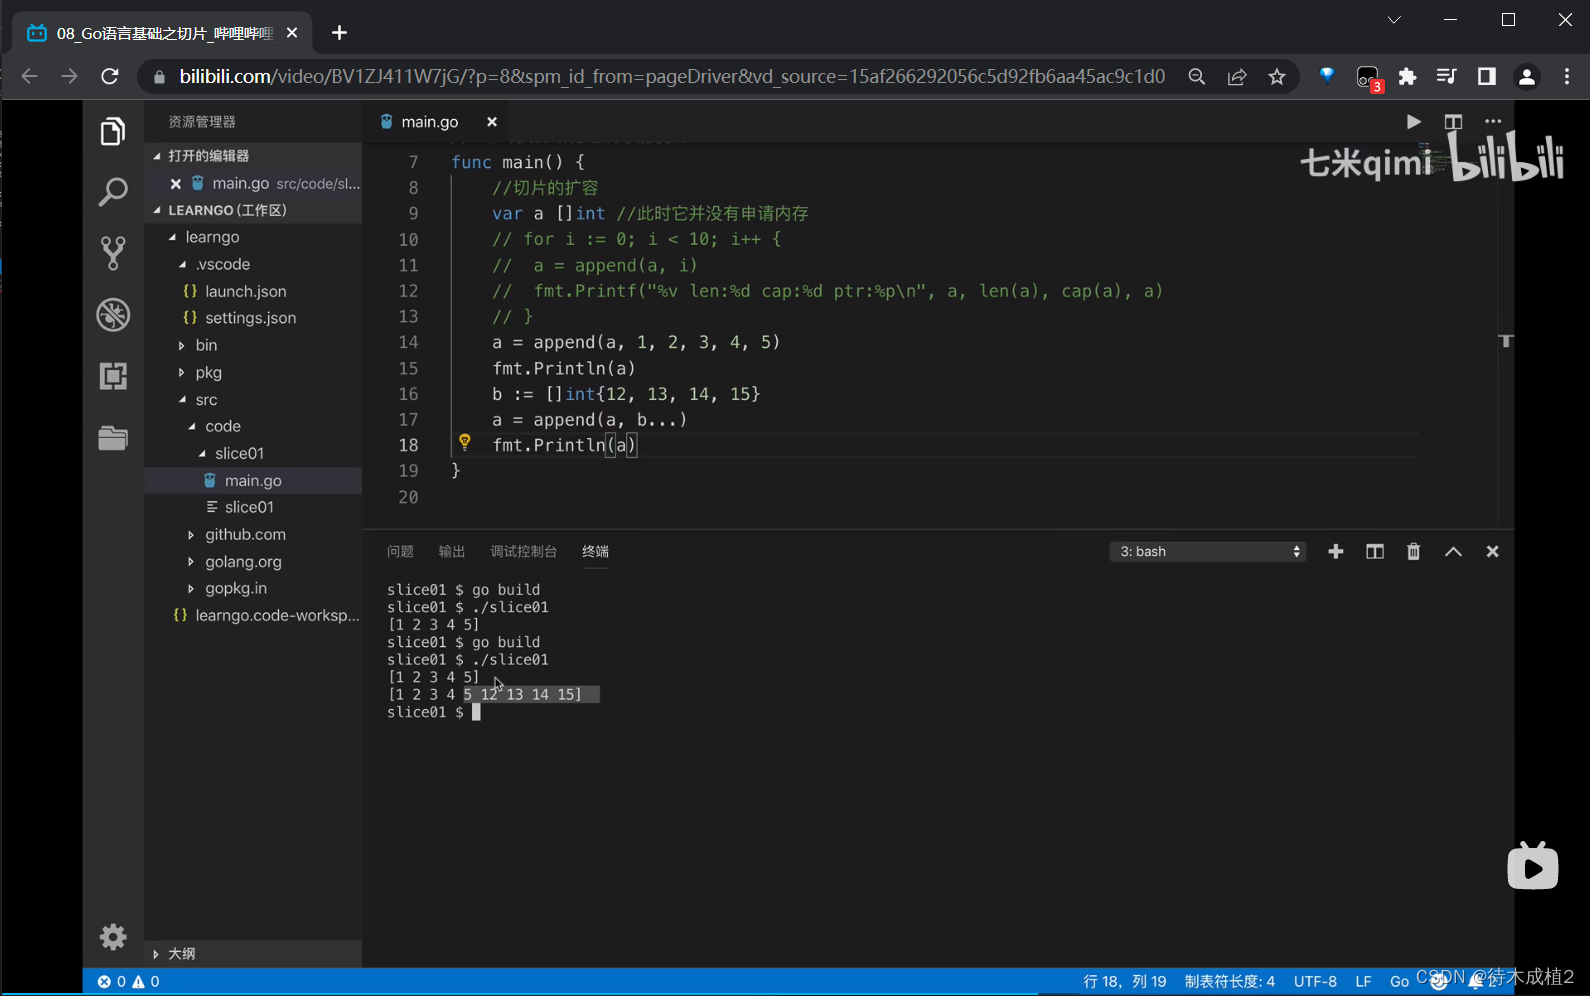Change LF line ending in status bar
This screenshot has height=996, width=1590.
[x=1363, y=982]
